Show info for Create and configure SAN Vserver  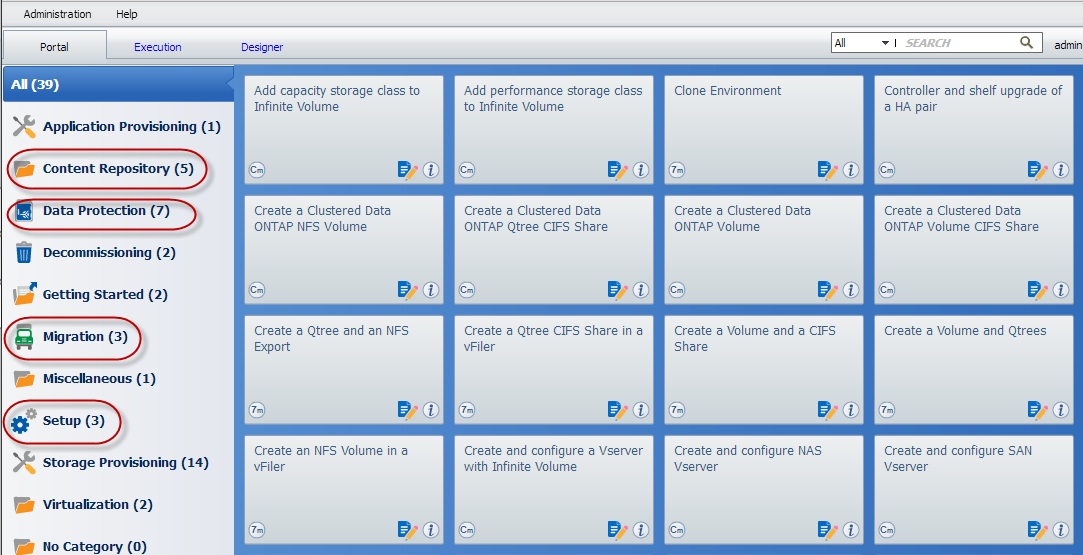[x=1061, y=530]
